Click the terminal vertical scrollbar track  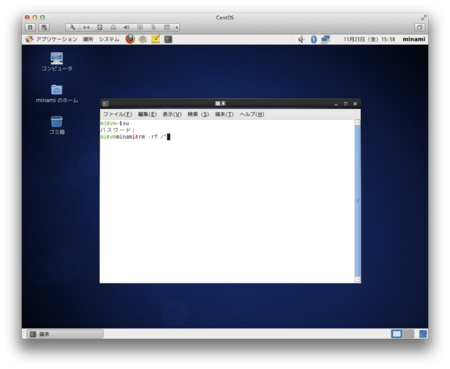pos(357,201)
